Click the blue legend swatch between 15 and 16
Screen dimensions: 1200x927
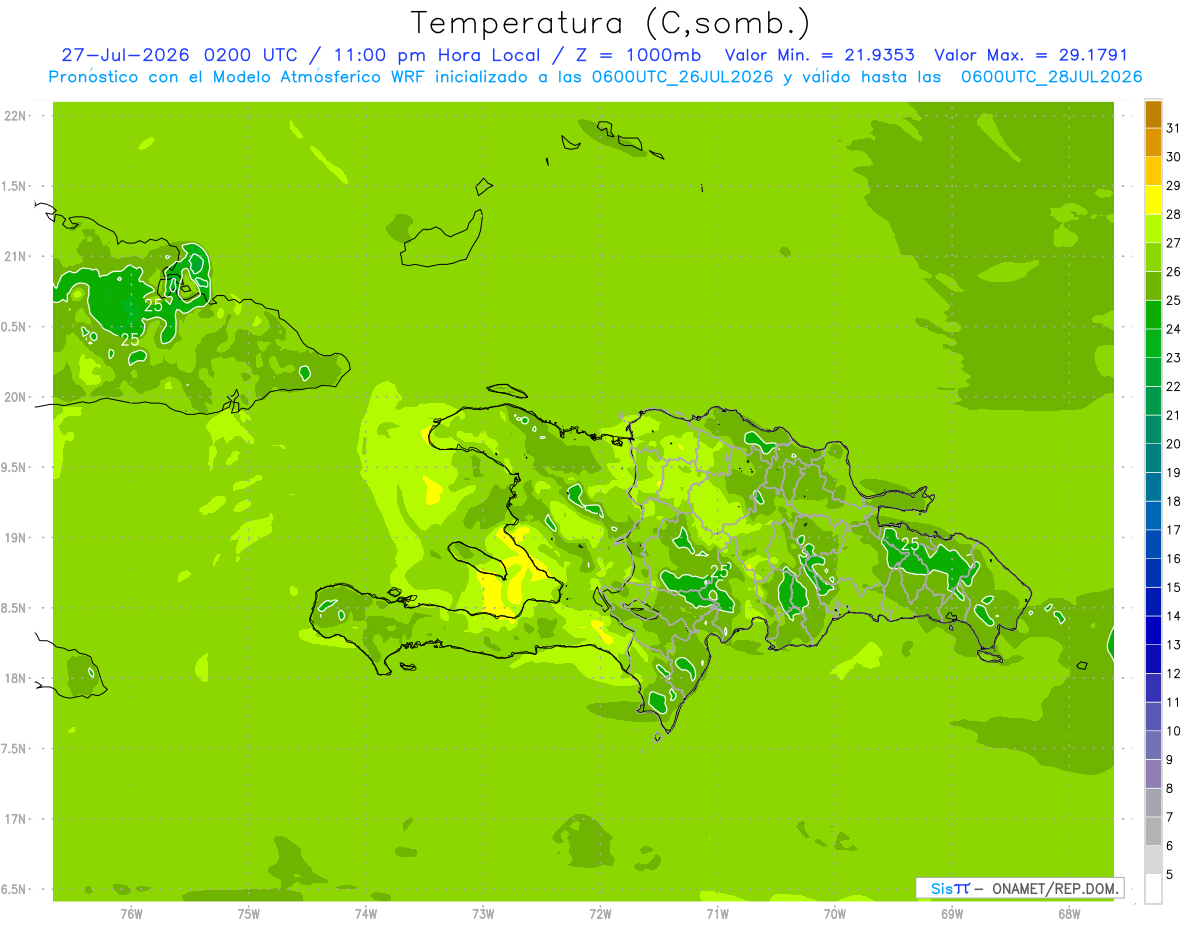[x=1153, y=573]
